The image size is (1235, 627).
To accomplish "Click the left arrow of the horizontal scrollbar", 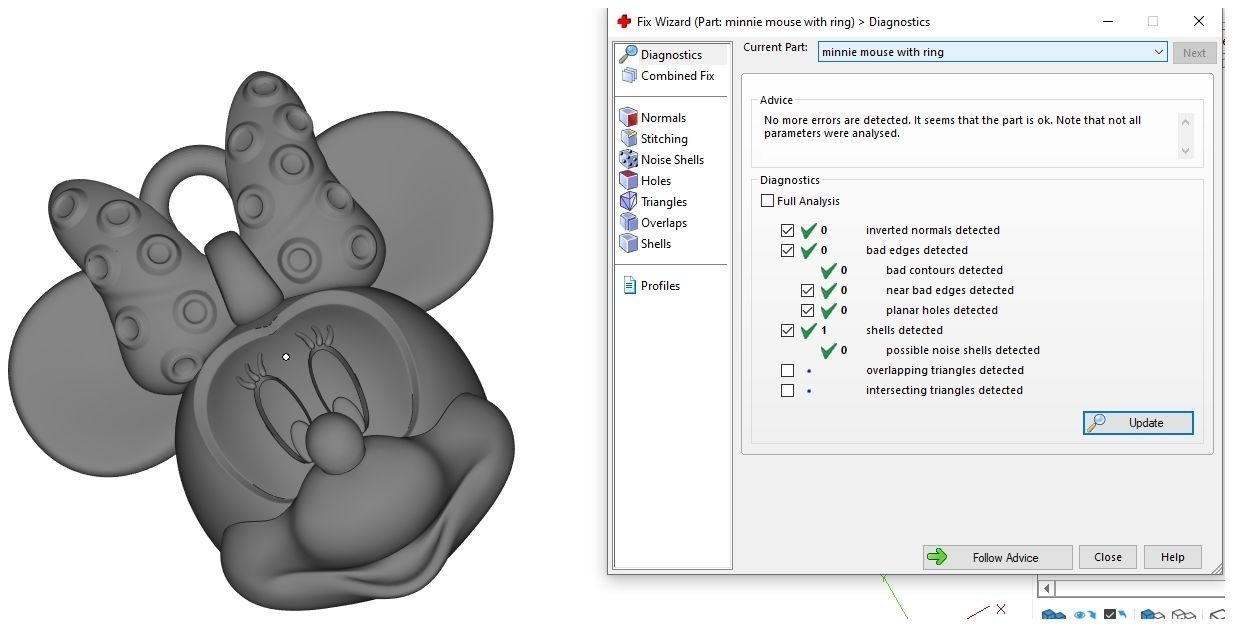I will tap(1046, 588).
